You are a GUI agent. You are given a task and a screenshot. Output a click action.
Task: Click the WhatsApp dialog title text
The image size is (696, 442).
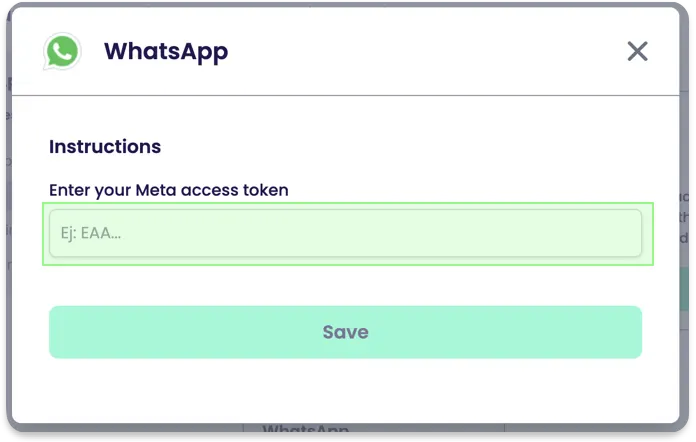point(166,51)
